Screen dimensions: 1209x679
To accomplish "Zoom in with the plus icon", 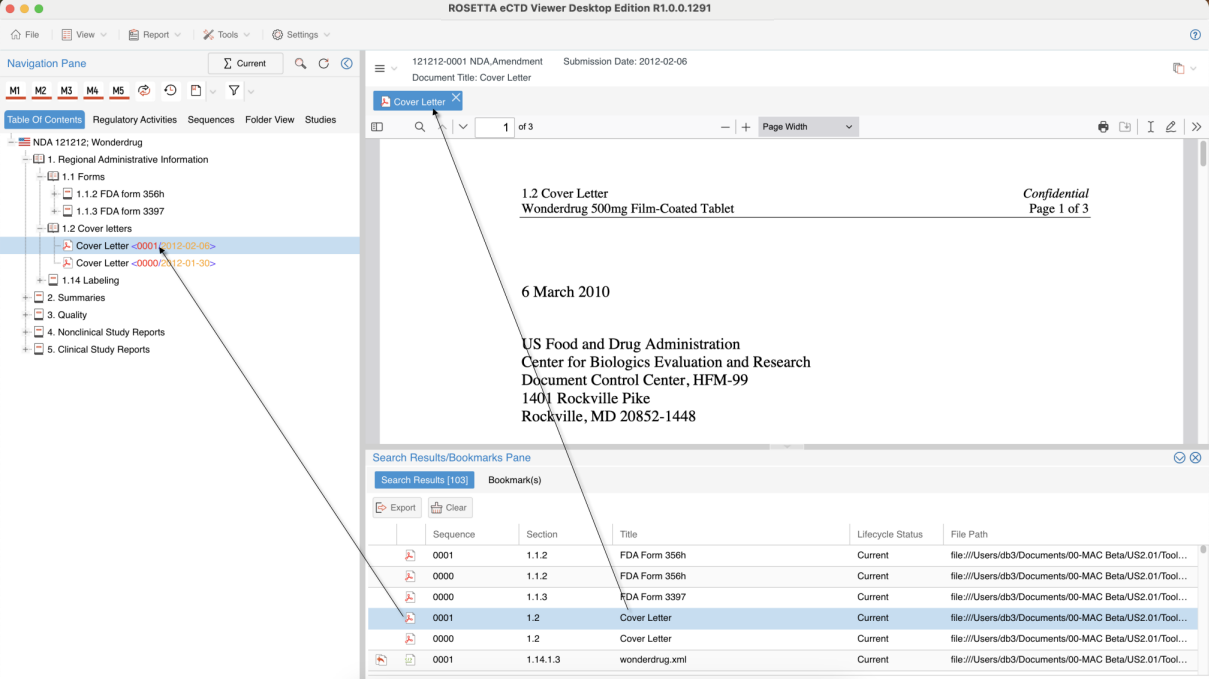I will tap(746, 127).
